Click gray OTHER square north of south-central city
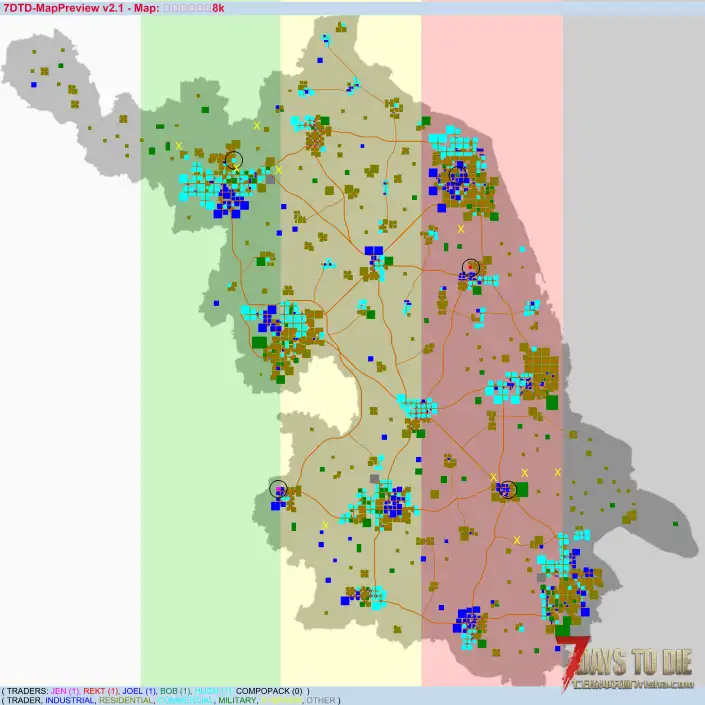This screenshot has height=705, width=705. [375, 478]
